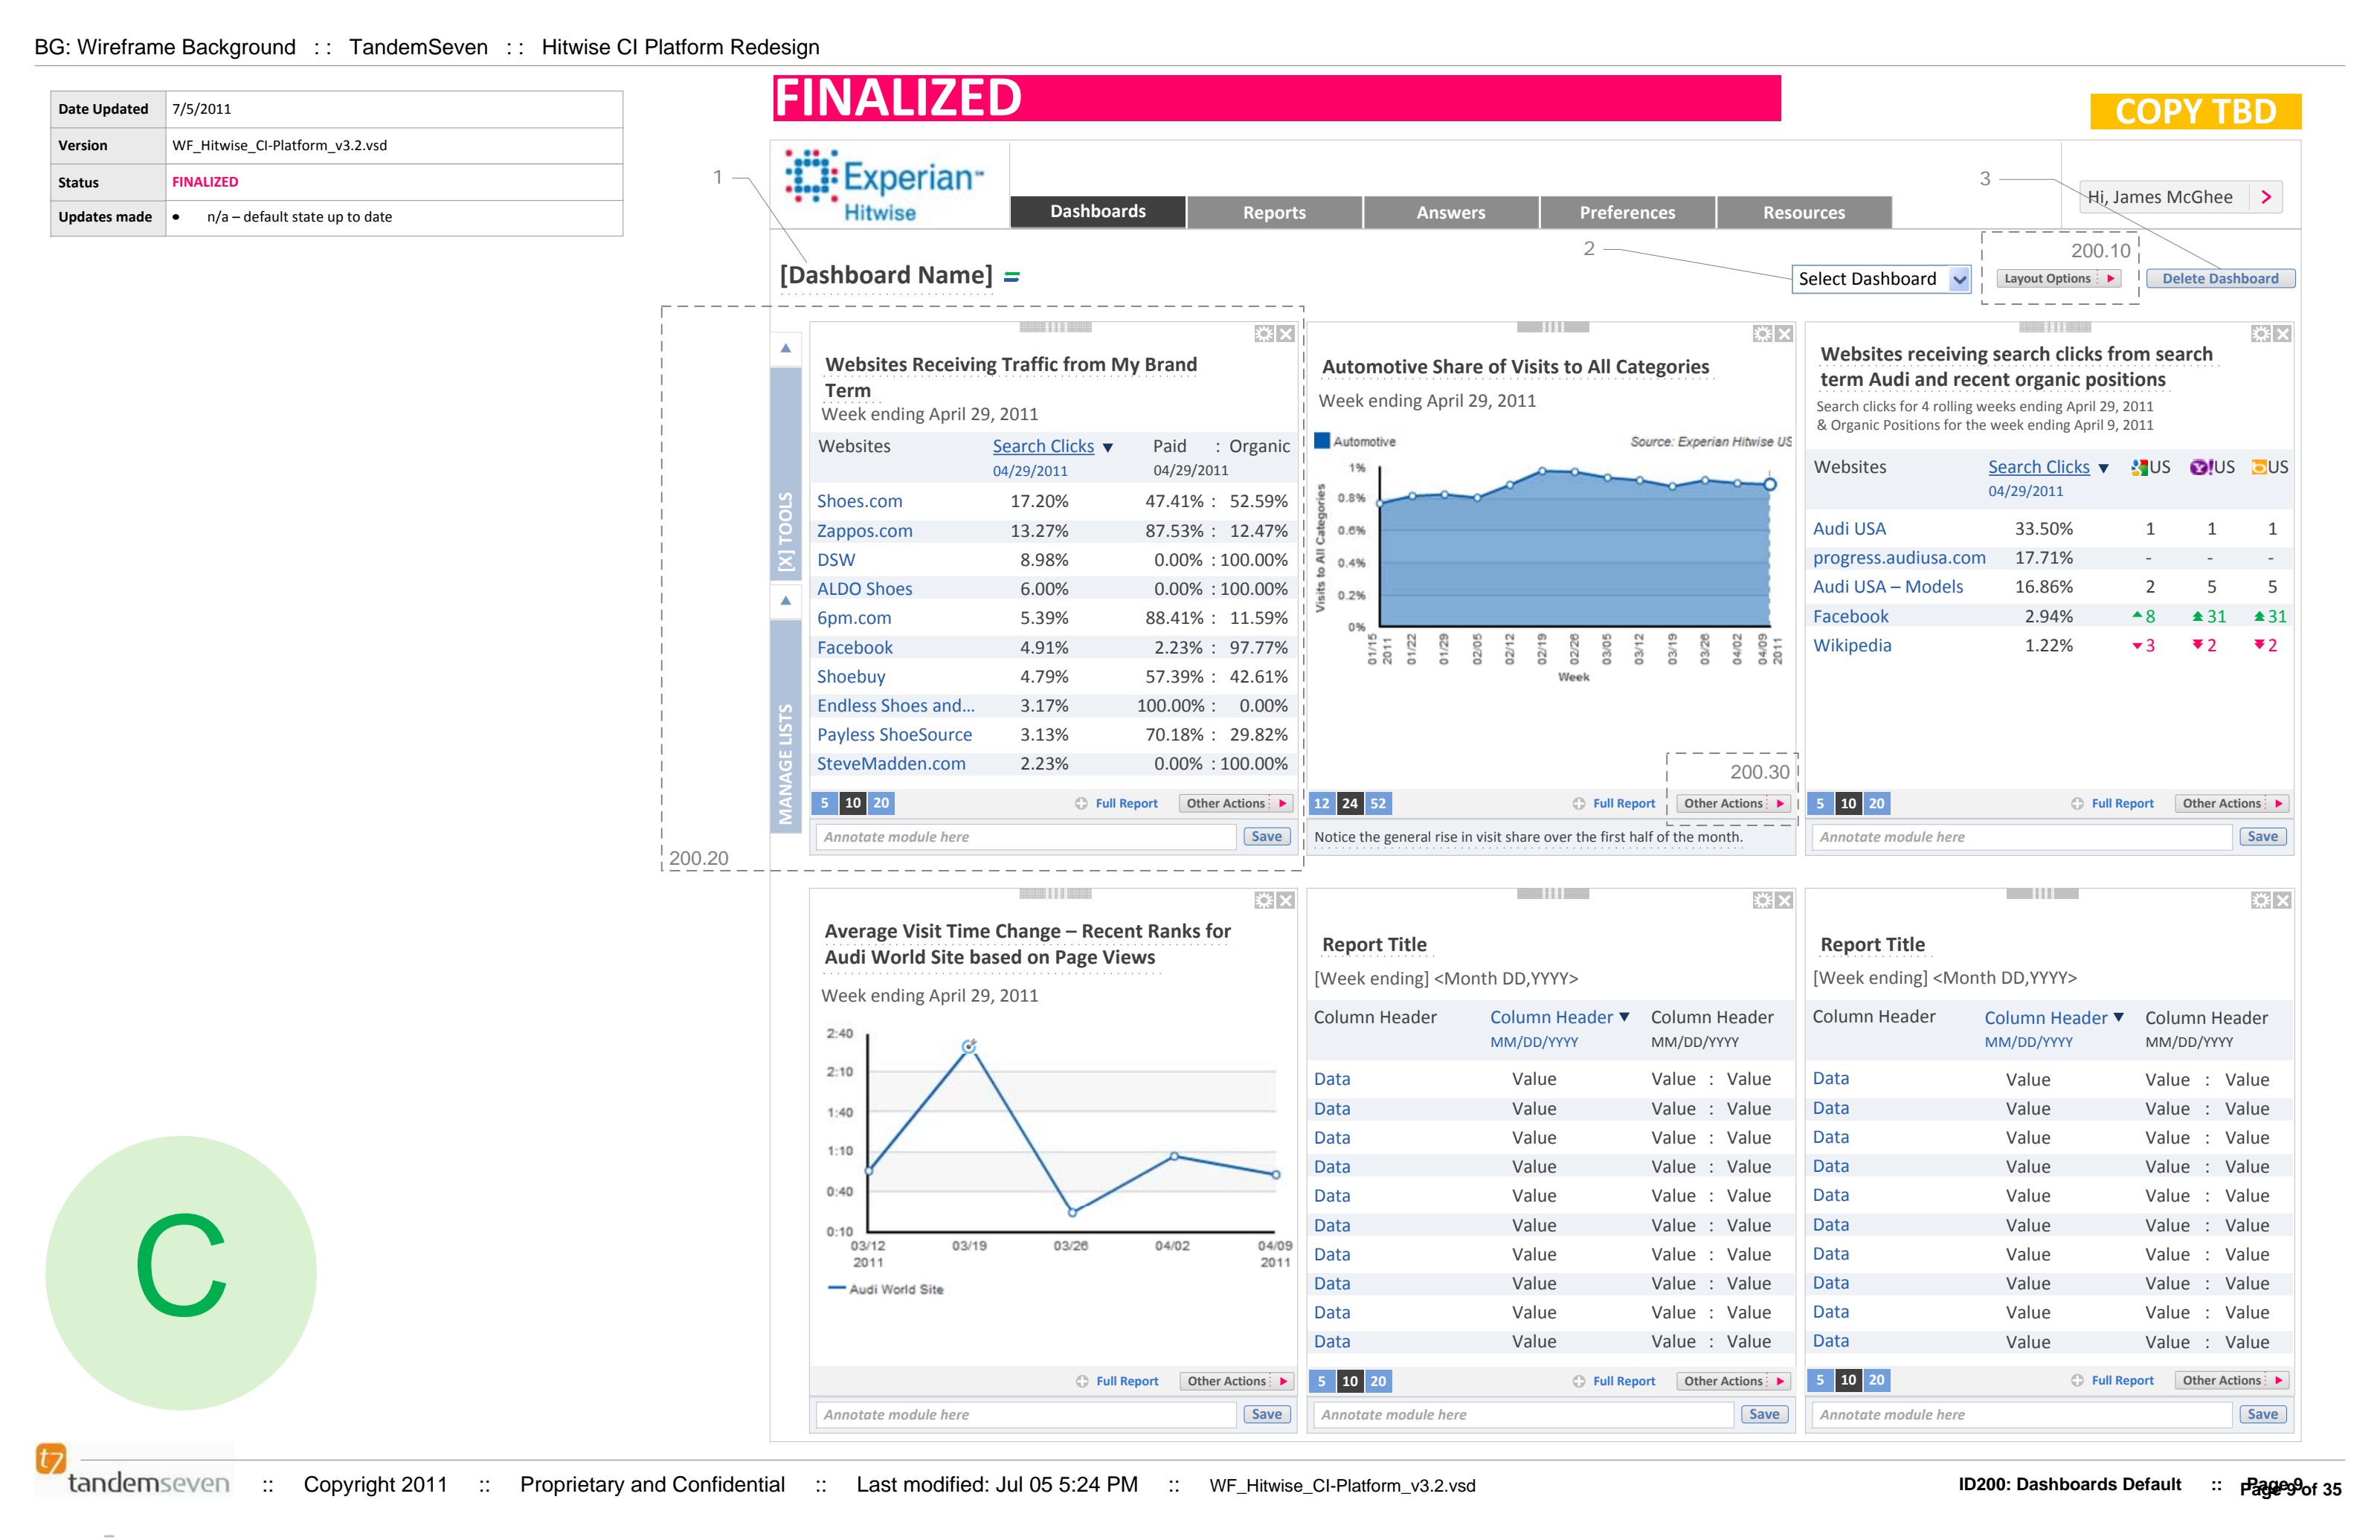Open Other Actions in Audi search clicks module
2380x1540 pixels.
pos(2232,804)
